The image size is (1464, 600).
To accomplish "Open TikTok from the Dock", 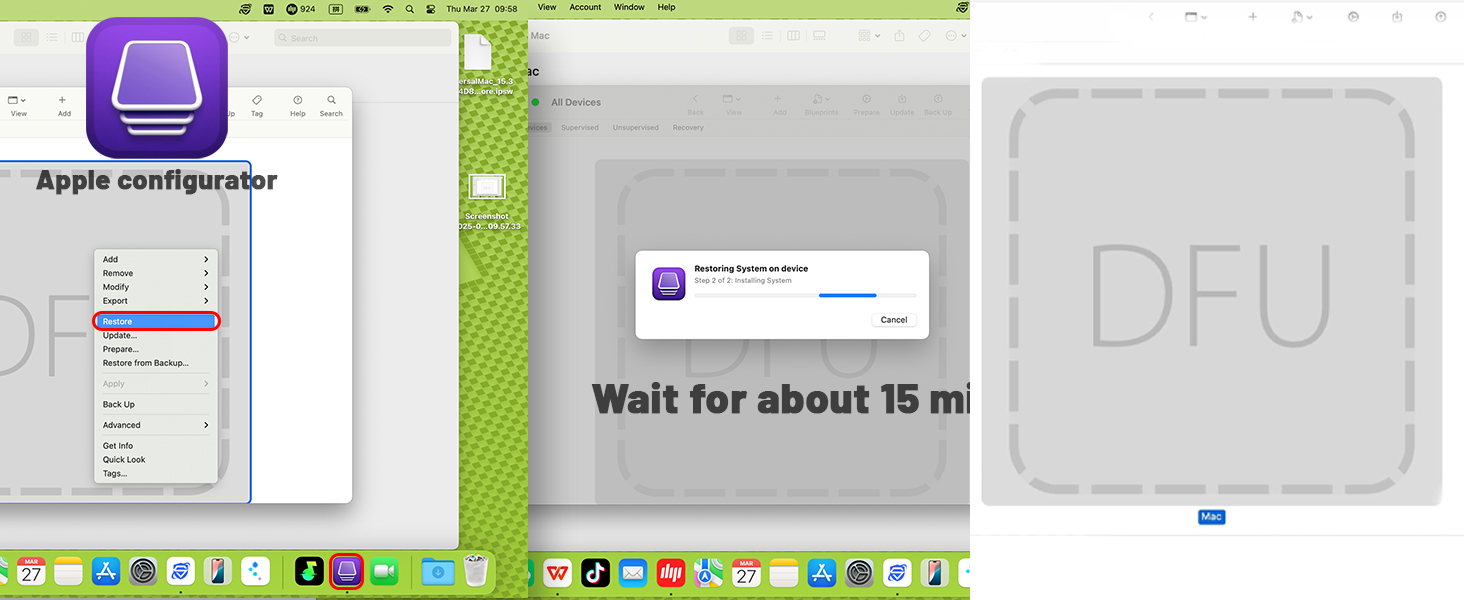I will (595, 572).
